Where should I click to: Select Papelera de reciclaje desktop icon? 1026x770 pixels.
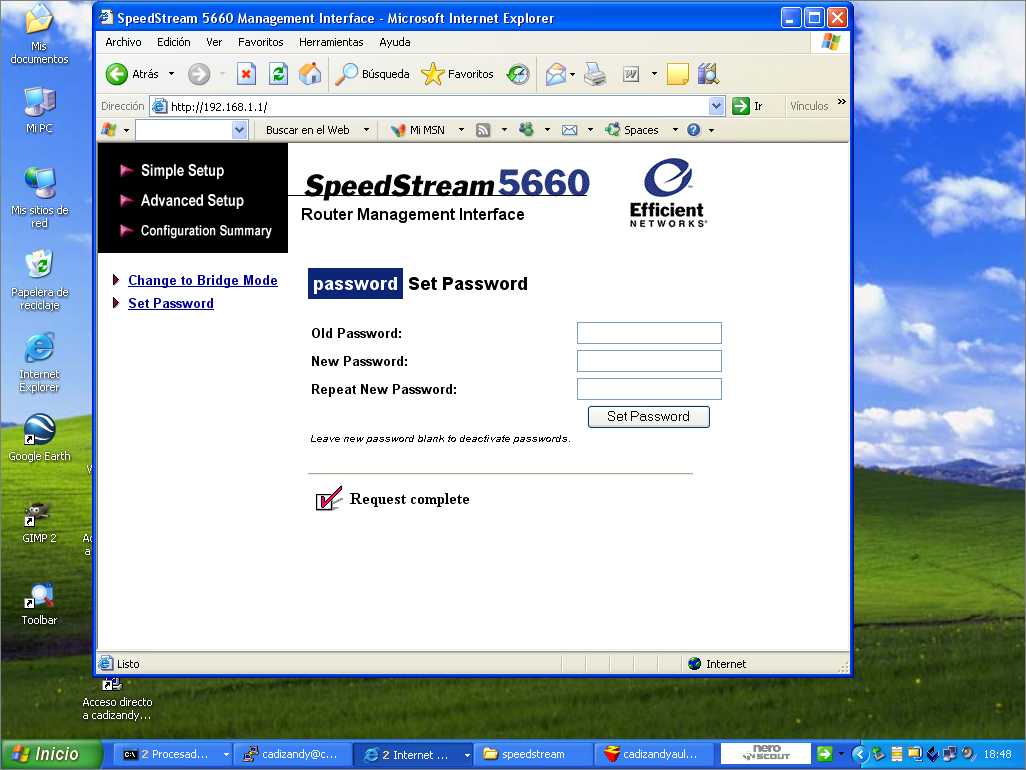tap(39, 280)
